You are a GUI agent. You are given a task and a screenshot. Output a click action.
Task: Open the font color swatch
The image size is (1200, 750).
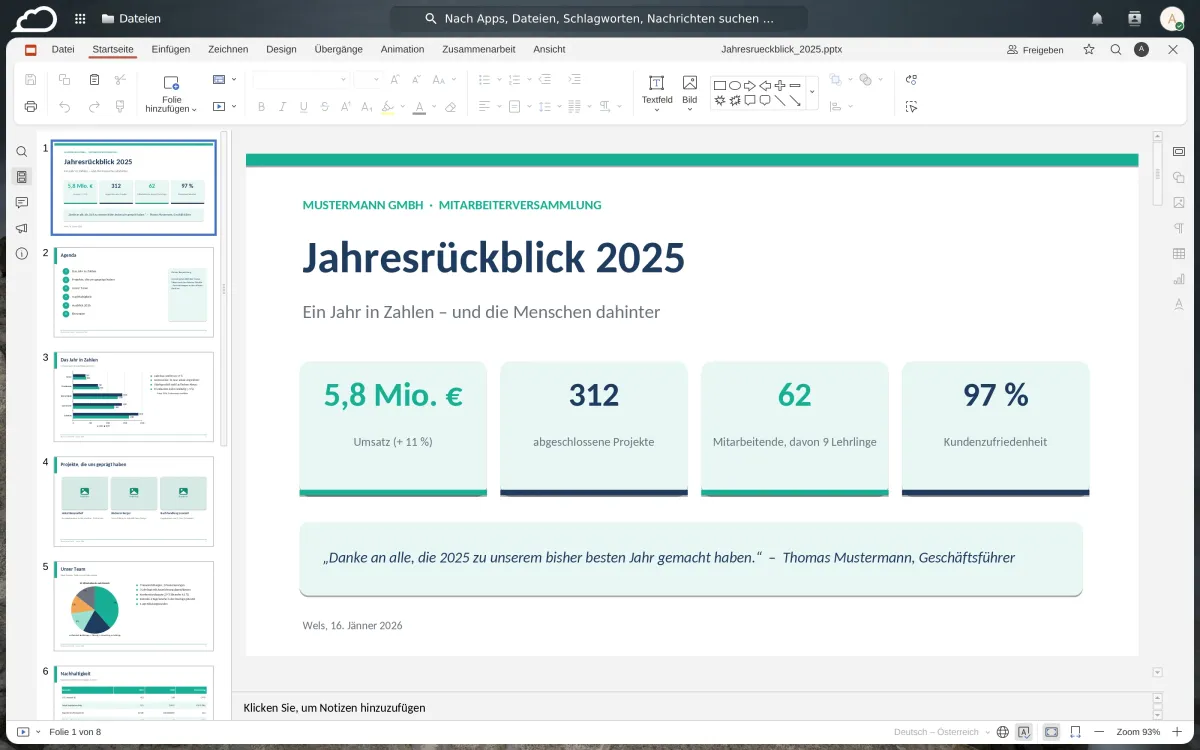tap(419, 106)
